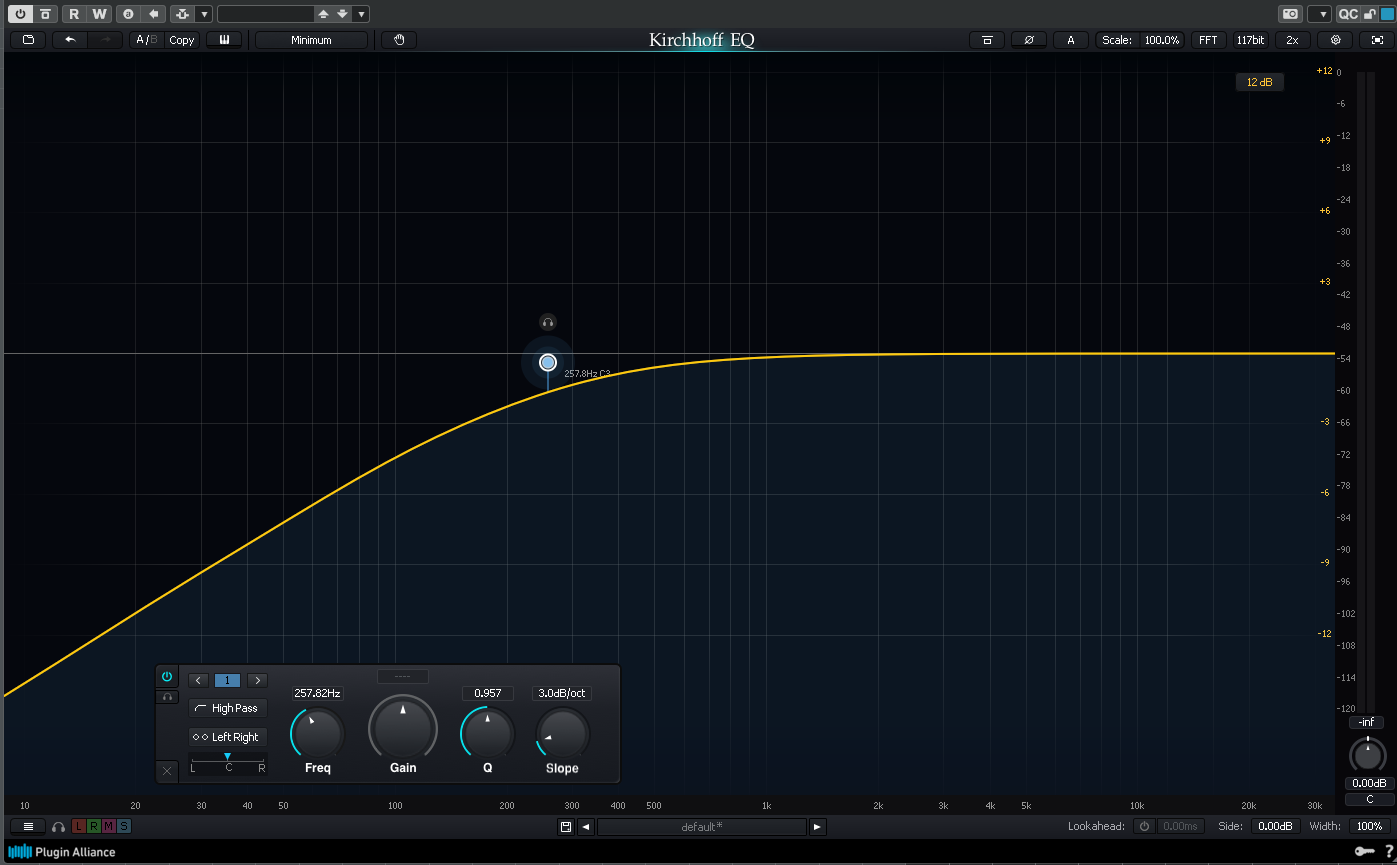The width and height of the screenshot is (1397, 865).
Task: Change the 2x oversampling setting
Action: pyautogui.click(x=1292, y=40)
